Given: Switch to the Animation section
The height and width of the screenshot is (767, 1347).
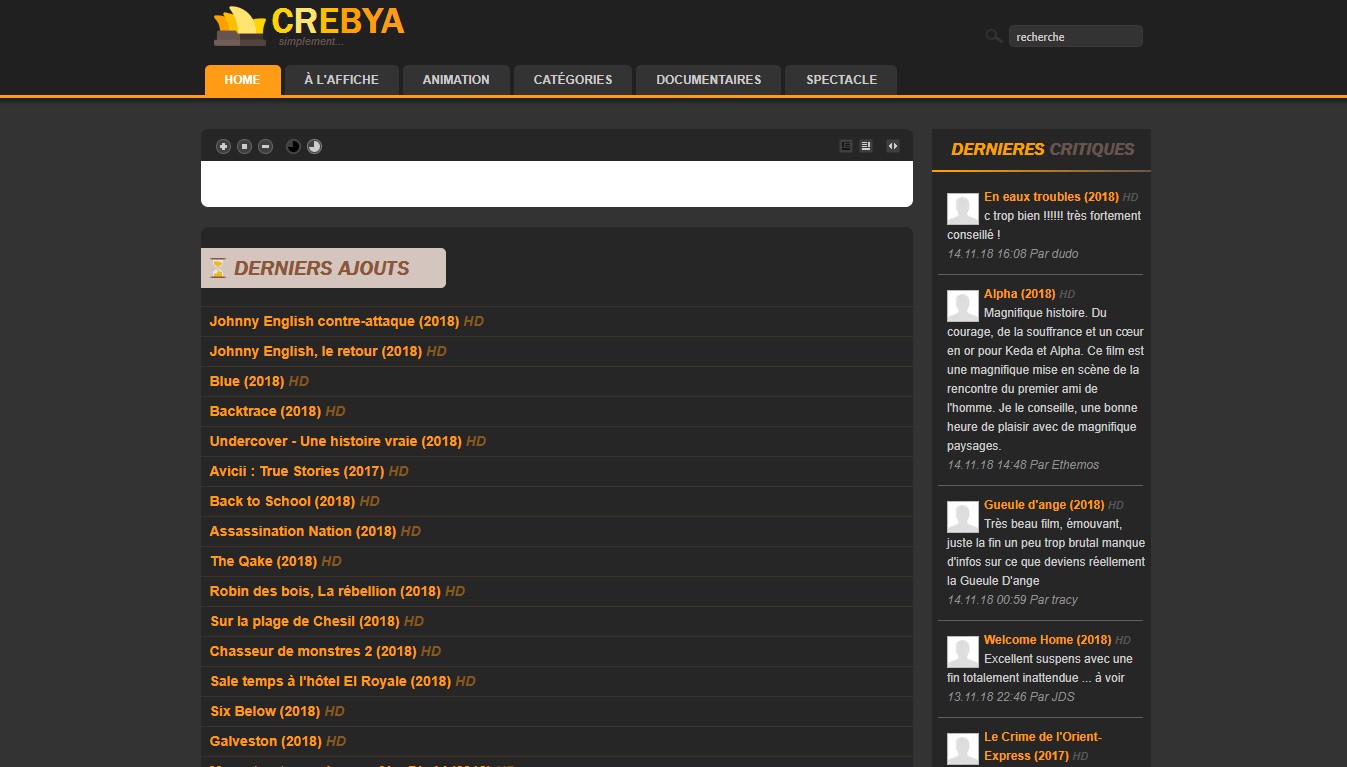Looking at the screenshot, I should tap(456, 79).
